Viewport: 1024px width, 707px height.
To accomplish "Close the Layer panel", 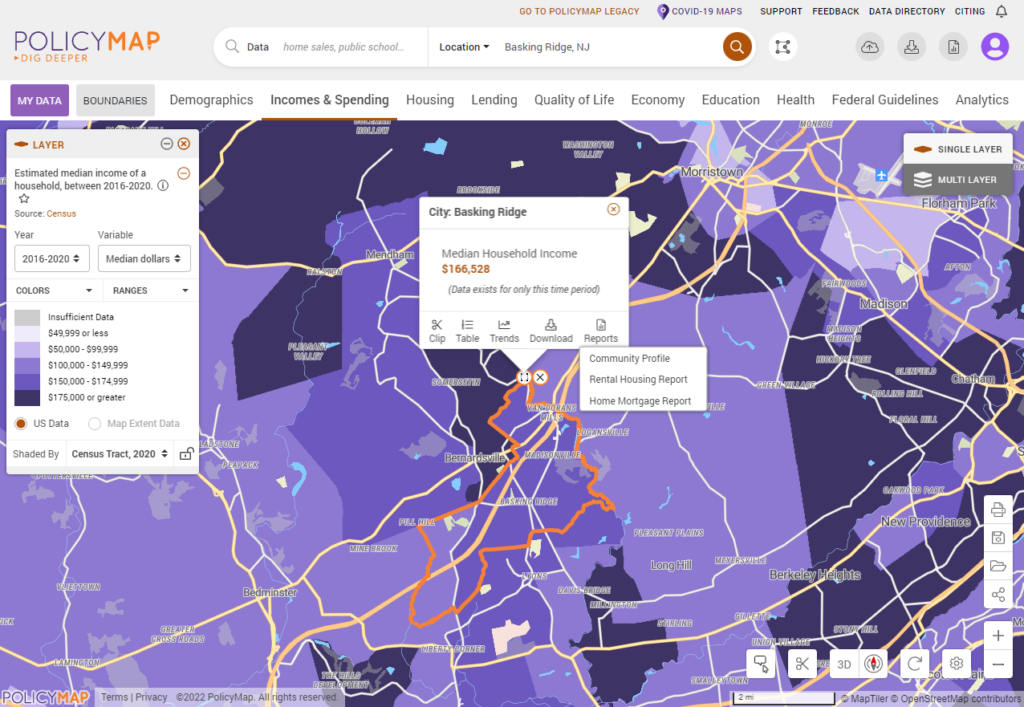I will point(184,144).
